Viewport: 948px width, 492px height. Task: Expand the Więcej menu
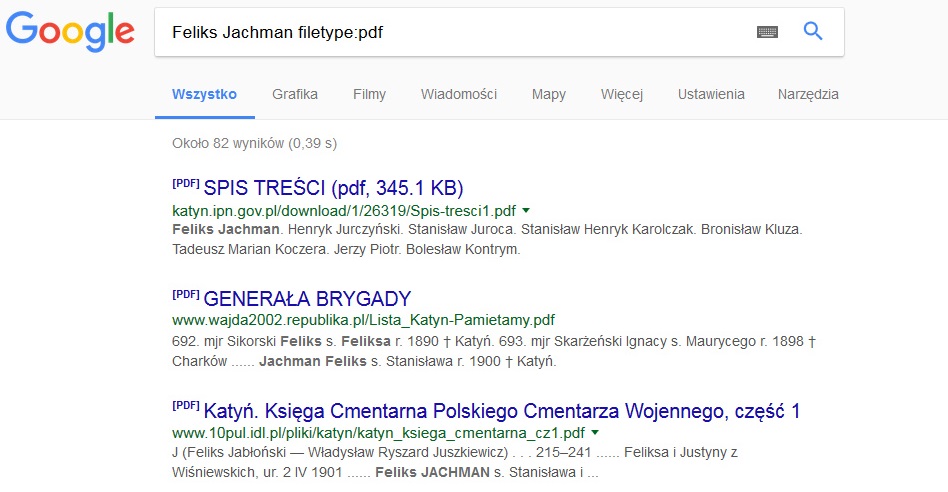(622, 94)
